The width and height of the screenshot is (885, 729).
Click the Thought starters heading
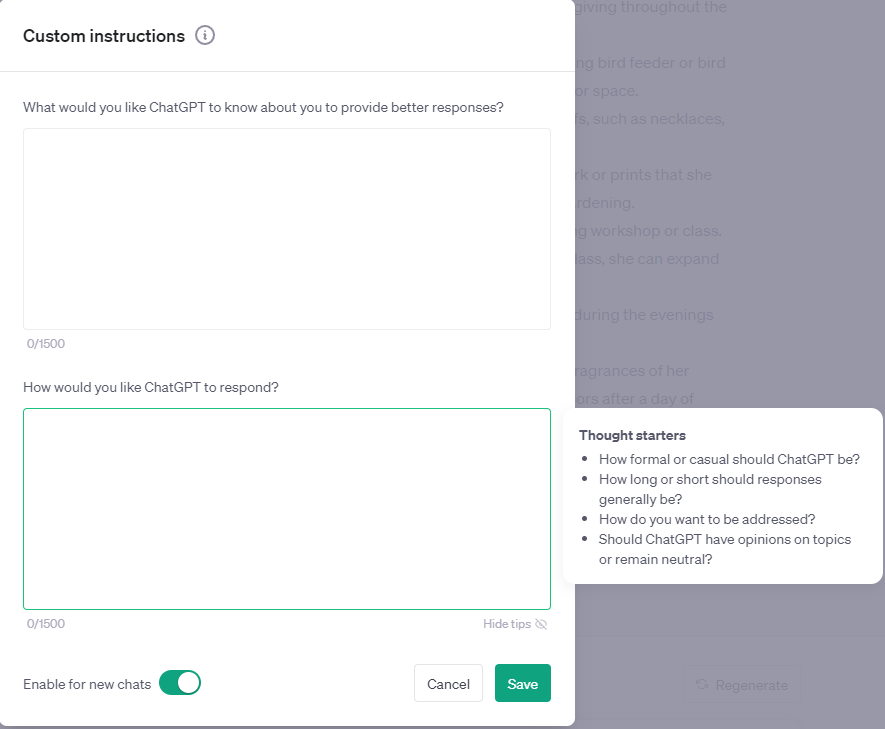(632, 435)
